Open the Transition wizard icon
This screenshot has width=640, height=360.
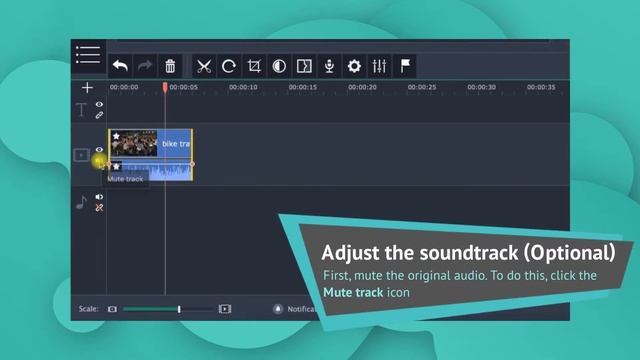[304, 66]
